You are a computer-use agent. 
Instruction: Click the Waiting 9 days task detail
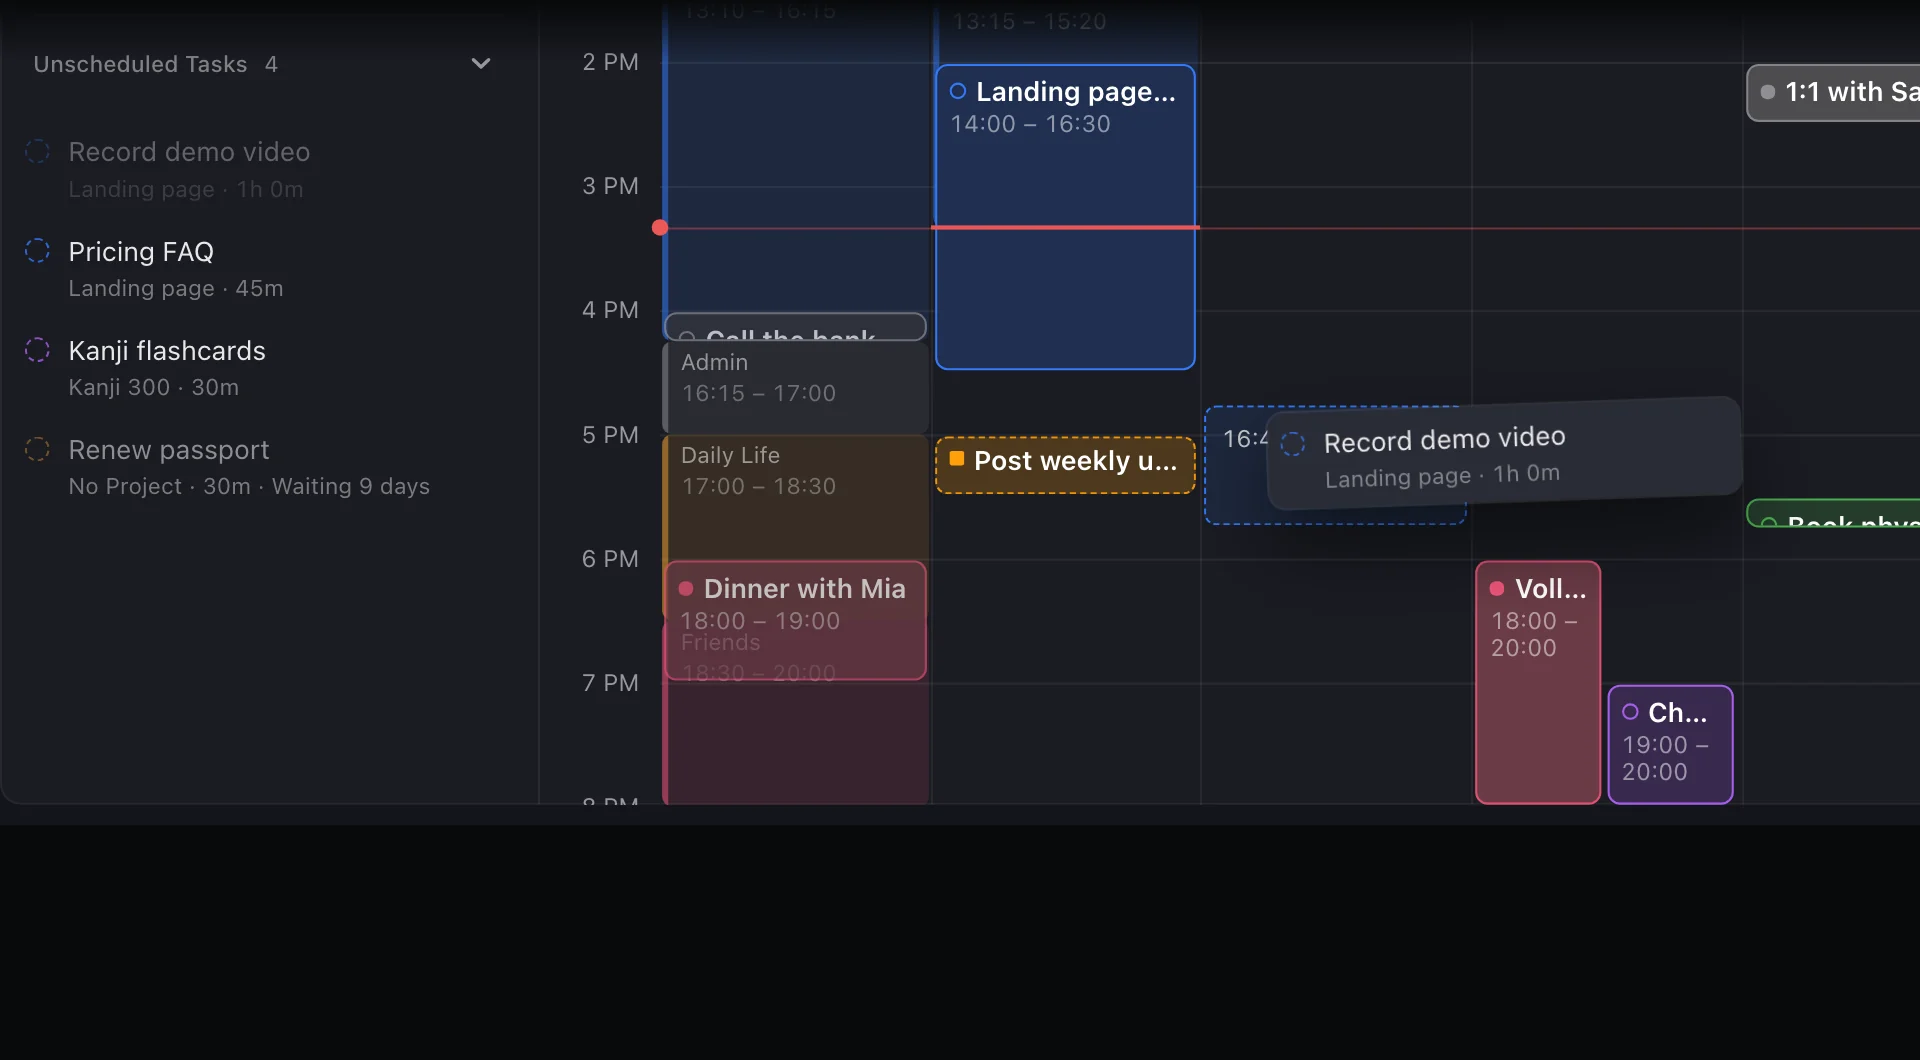(x=351, y=486)
